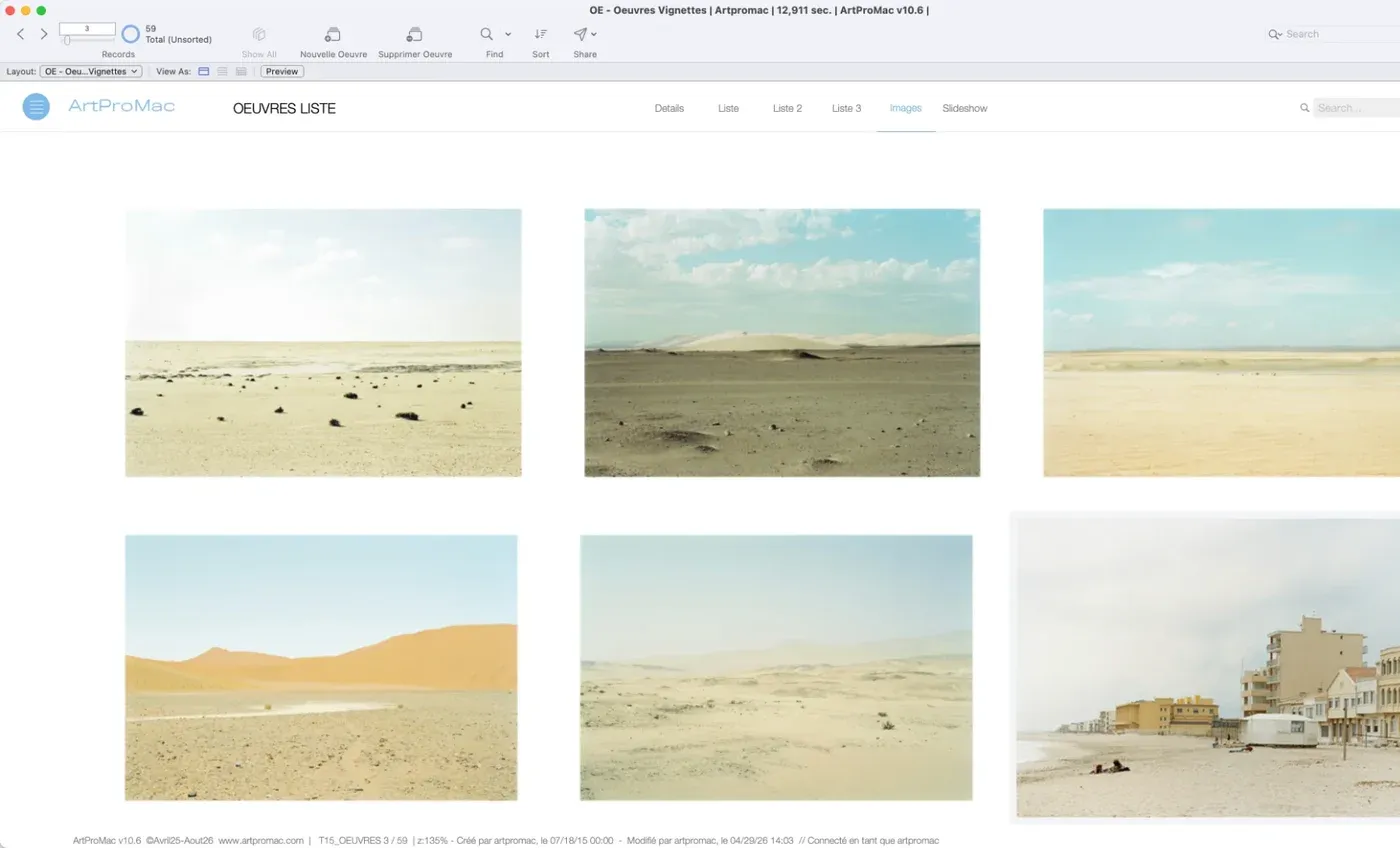Open the Liste 2 tab
The image size is (1400, 848).
click(x=787, y=108)
